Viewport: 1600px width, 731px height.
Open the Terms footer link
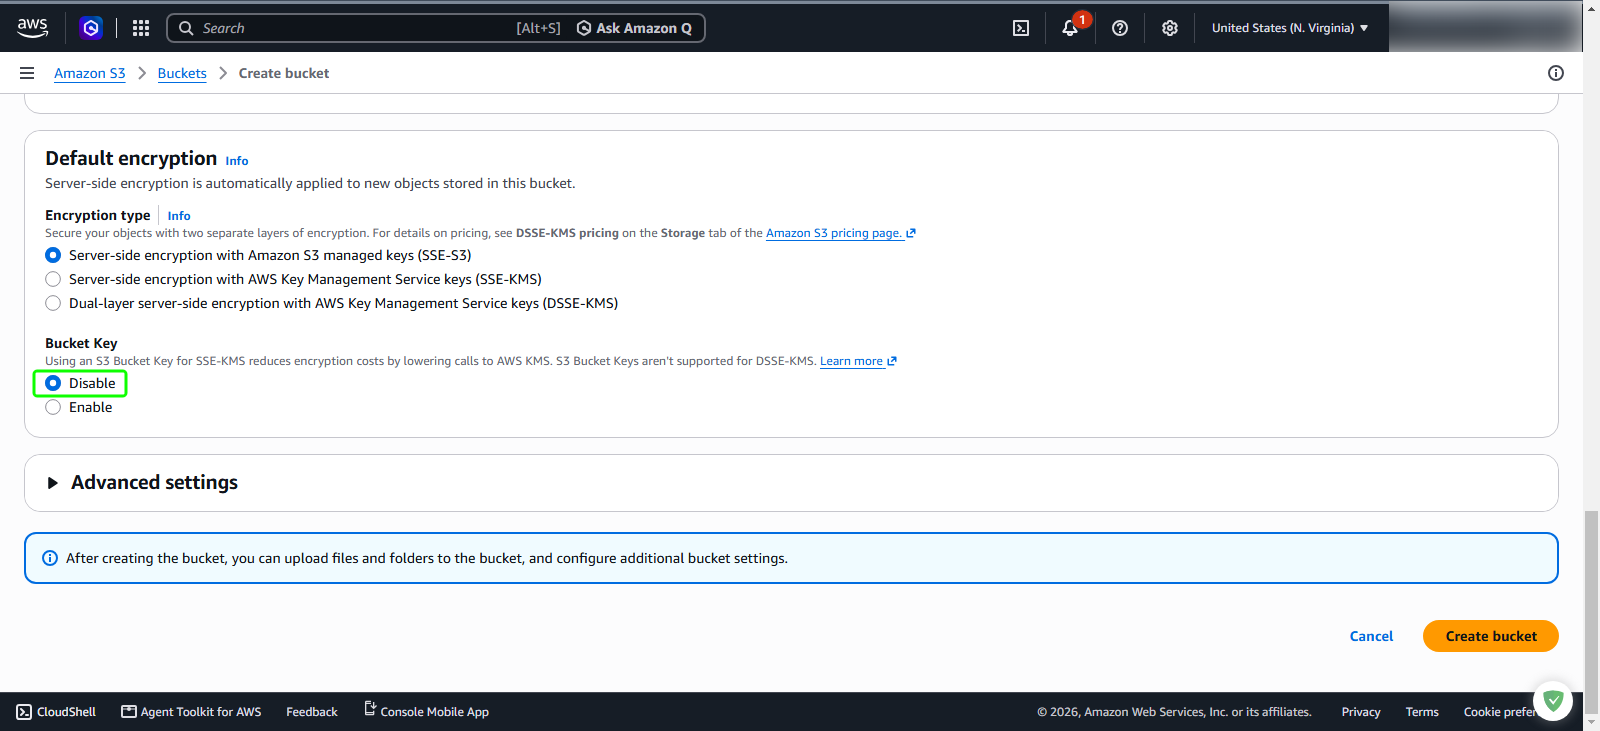(x=1422, y=712)
